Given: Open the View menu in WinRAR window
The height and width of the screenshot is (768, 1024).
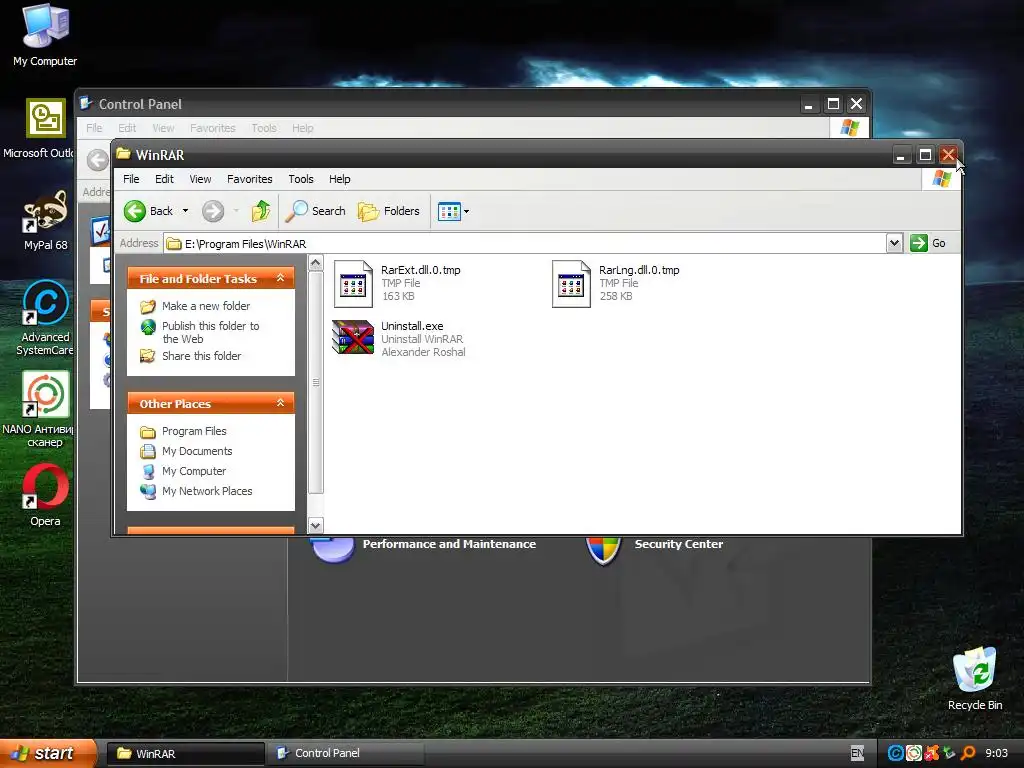Looking at the screenshot, I should [x=200, y=179].
